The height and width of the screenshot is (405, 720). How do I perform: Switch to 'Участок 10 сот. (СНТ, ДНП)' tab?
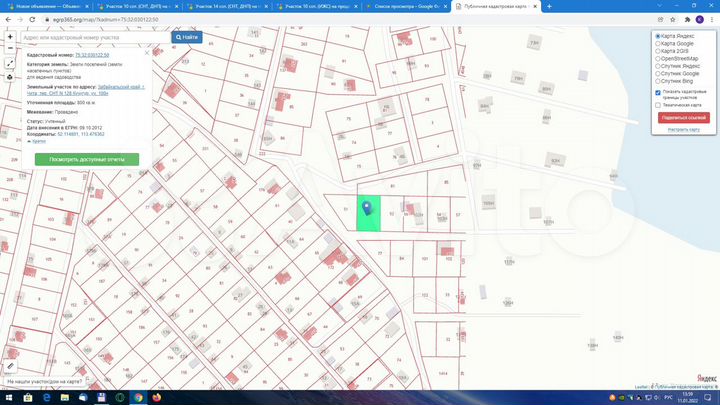click(138, 6)
